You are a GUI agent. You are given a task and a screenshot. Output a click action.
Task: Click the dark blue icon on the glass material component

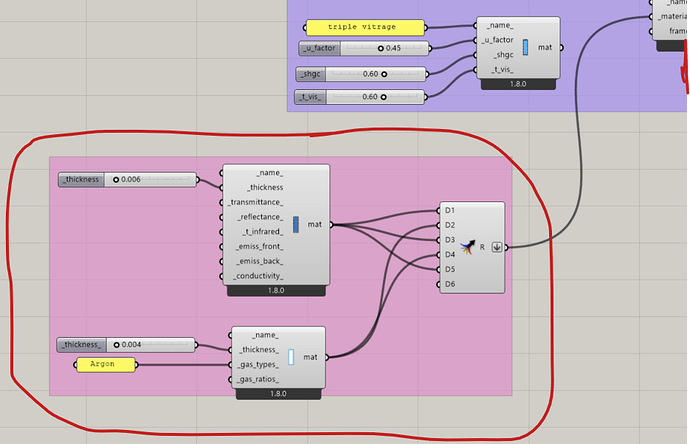point(296,224)
